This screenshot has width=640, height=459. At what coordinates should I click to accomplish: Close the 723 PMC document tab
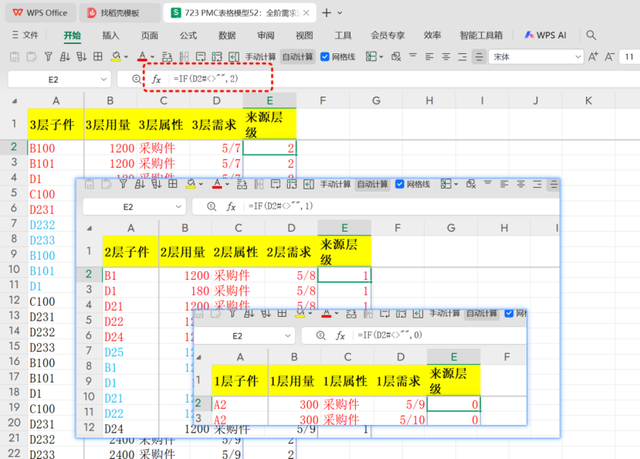pyautogui.click(x=306, y=13)
